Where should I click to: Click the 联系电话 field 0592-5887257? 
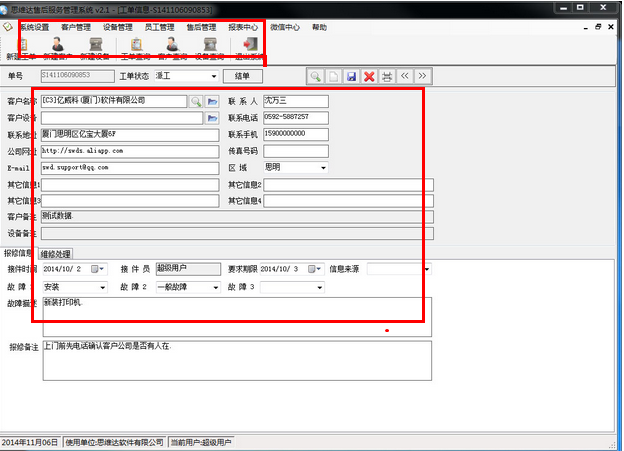click(x=296, y=118)
